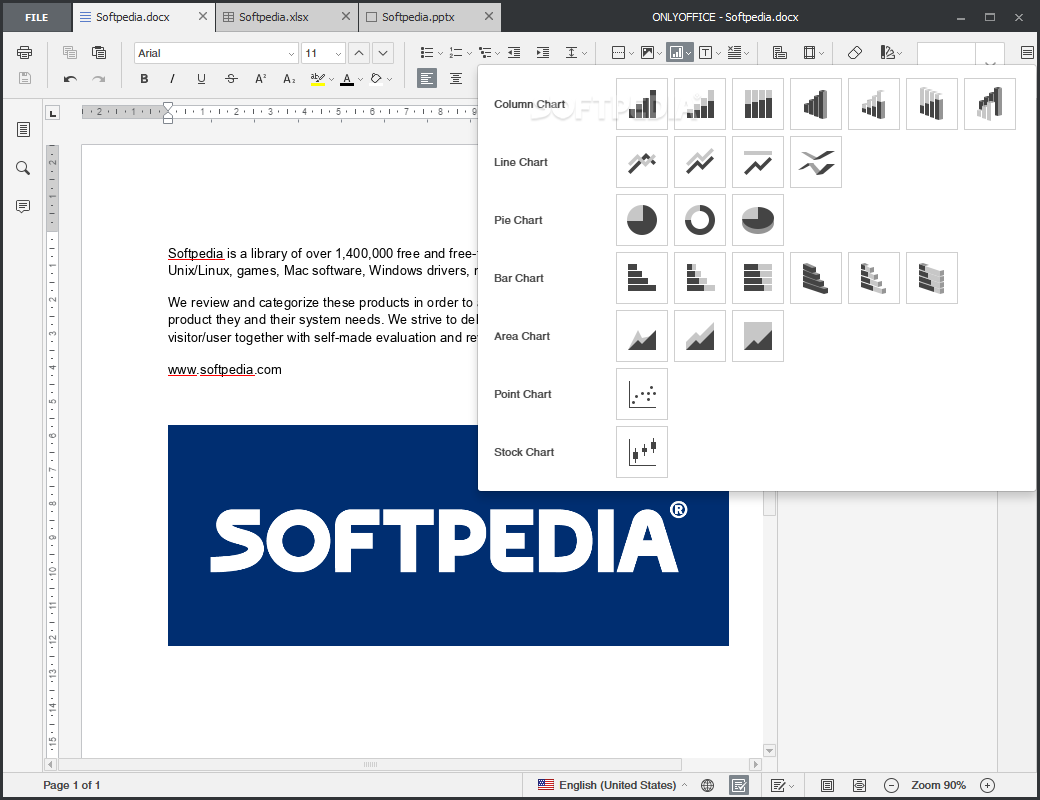
Task: Click the Insert Text Box icon
Action: [x=706, y=52]
